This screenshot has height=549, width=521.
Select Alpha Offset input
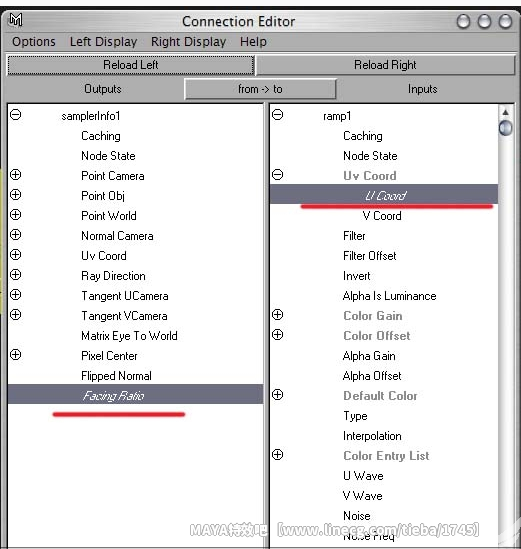coord(372,376)
